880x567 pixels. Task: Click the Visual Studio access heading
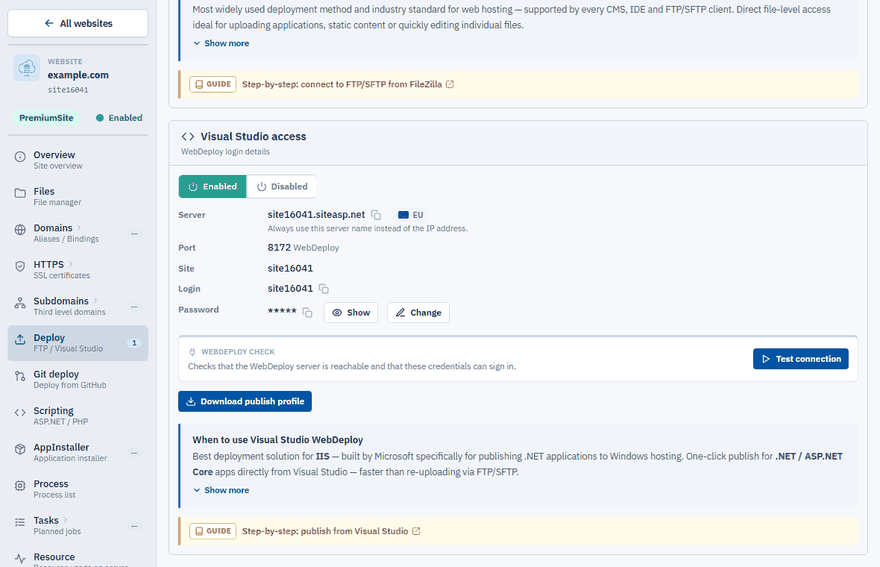click(253, 136)
